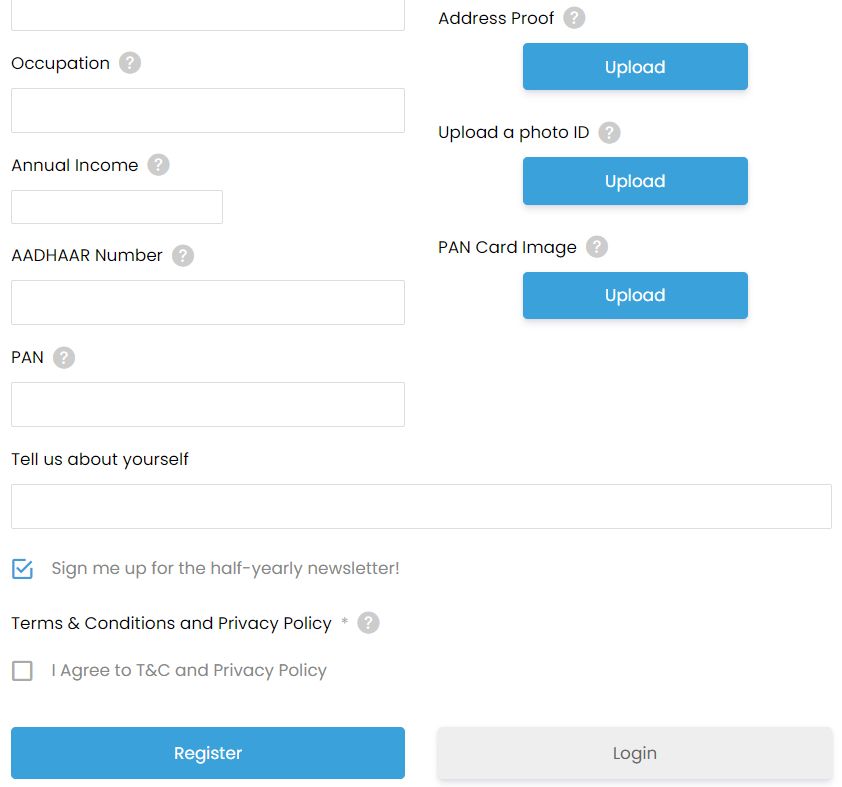Go to the Login button
842x787 pixels.
(635, 753)
